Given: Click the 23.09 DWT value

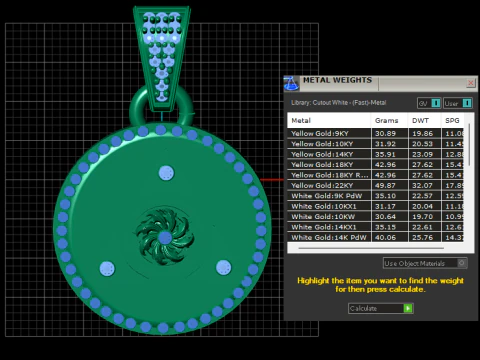Looking at the screenshot, I should tap(422, 154).
